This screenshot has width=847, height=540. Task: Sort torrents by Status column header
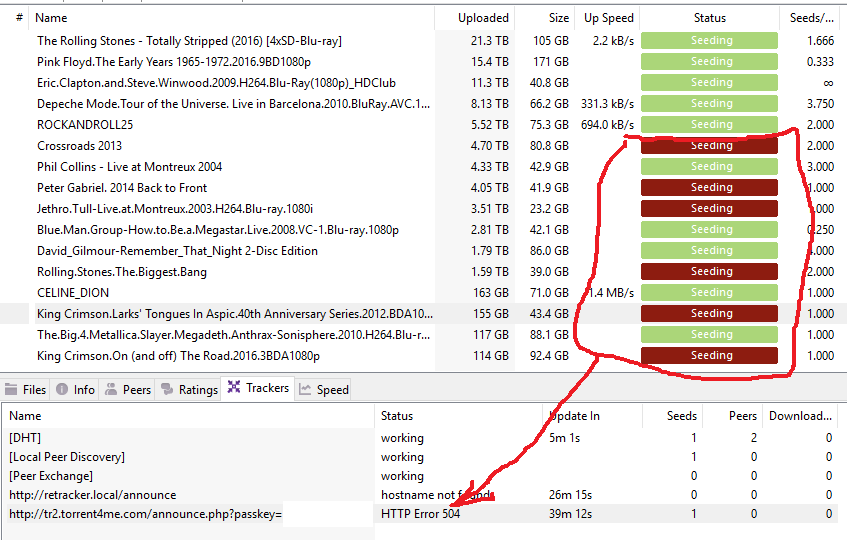pos(709,18)
